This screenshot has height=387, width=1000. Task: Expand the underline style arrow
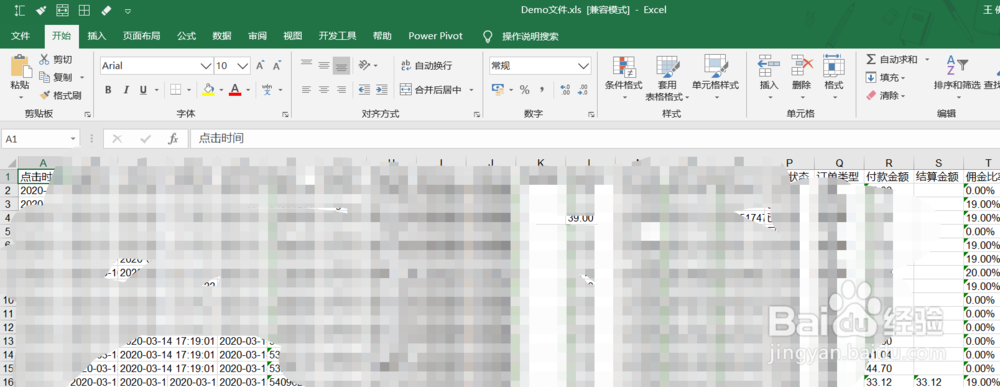click(156, 90)
